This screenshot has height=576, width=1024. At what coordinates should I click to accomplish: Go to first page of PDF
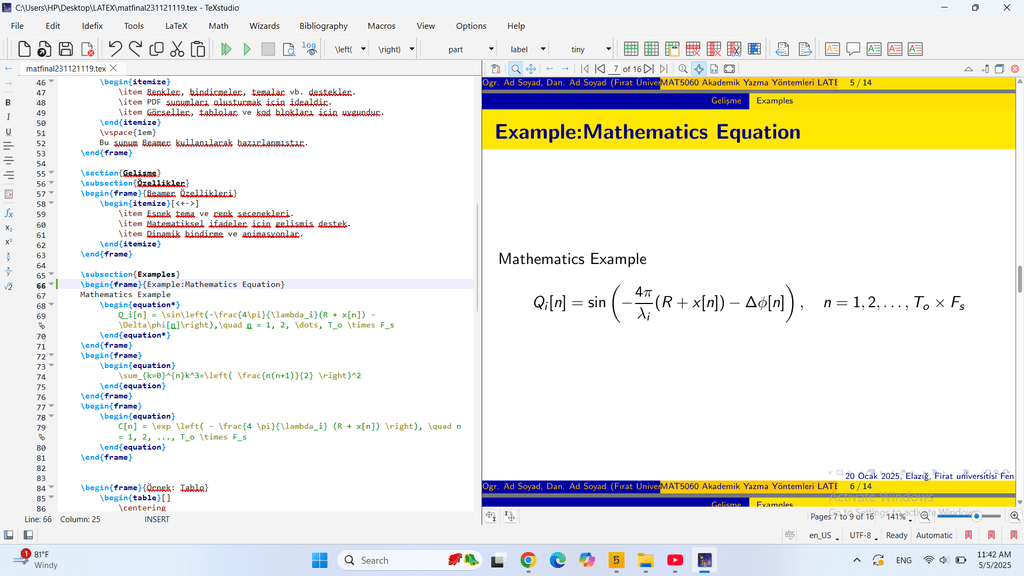pos(584,69)
